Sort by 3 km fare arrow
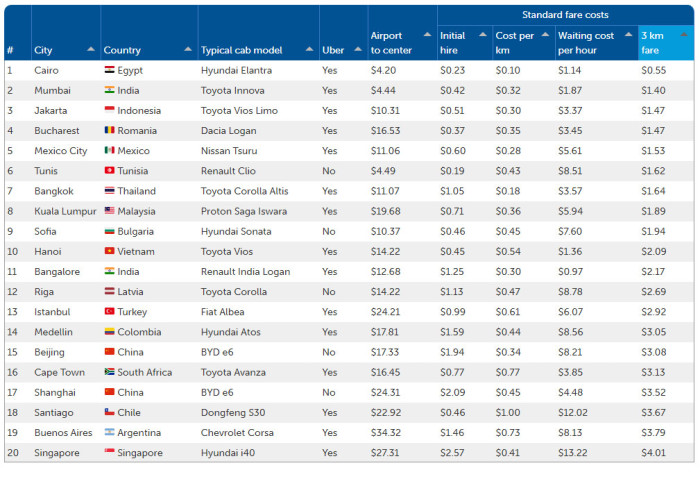Viewport: 700px width, 486px height. [x=683, y=34]
